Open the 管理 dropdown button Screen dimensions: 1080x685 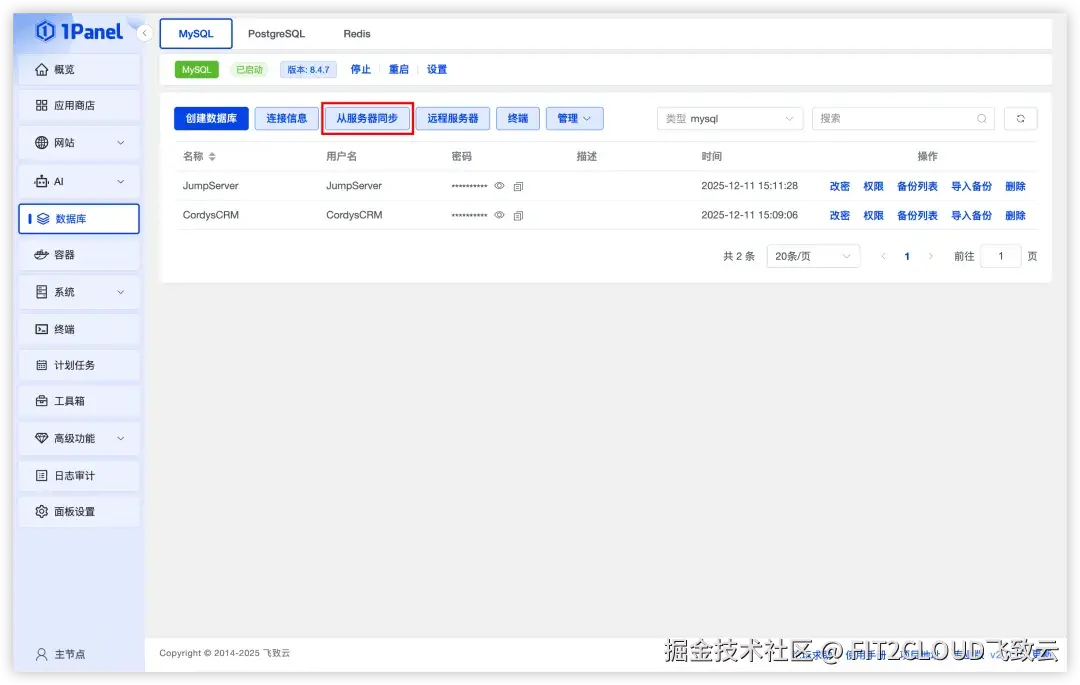(x=574, y=118)
